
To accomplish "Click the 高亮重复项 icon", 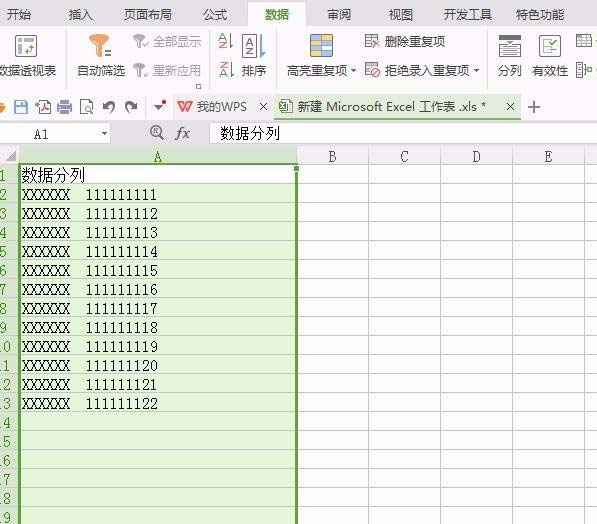I will coord(321,45).
